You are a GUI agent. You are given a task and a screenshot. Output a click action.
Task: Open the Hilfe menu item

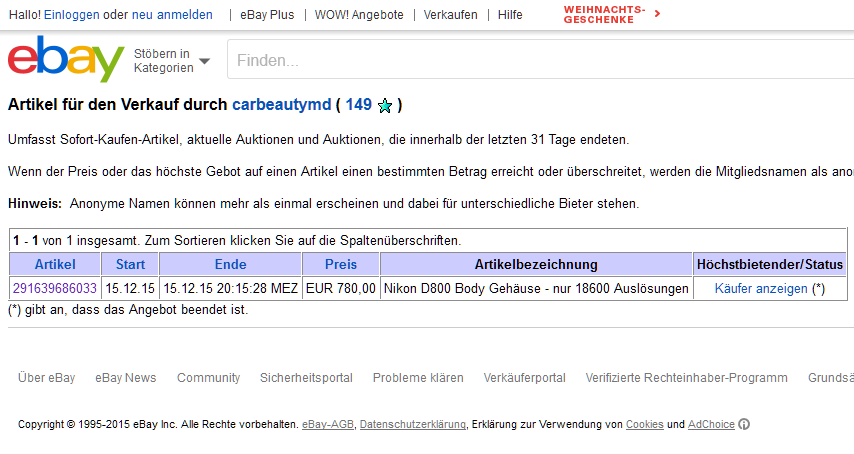[510, 15]
